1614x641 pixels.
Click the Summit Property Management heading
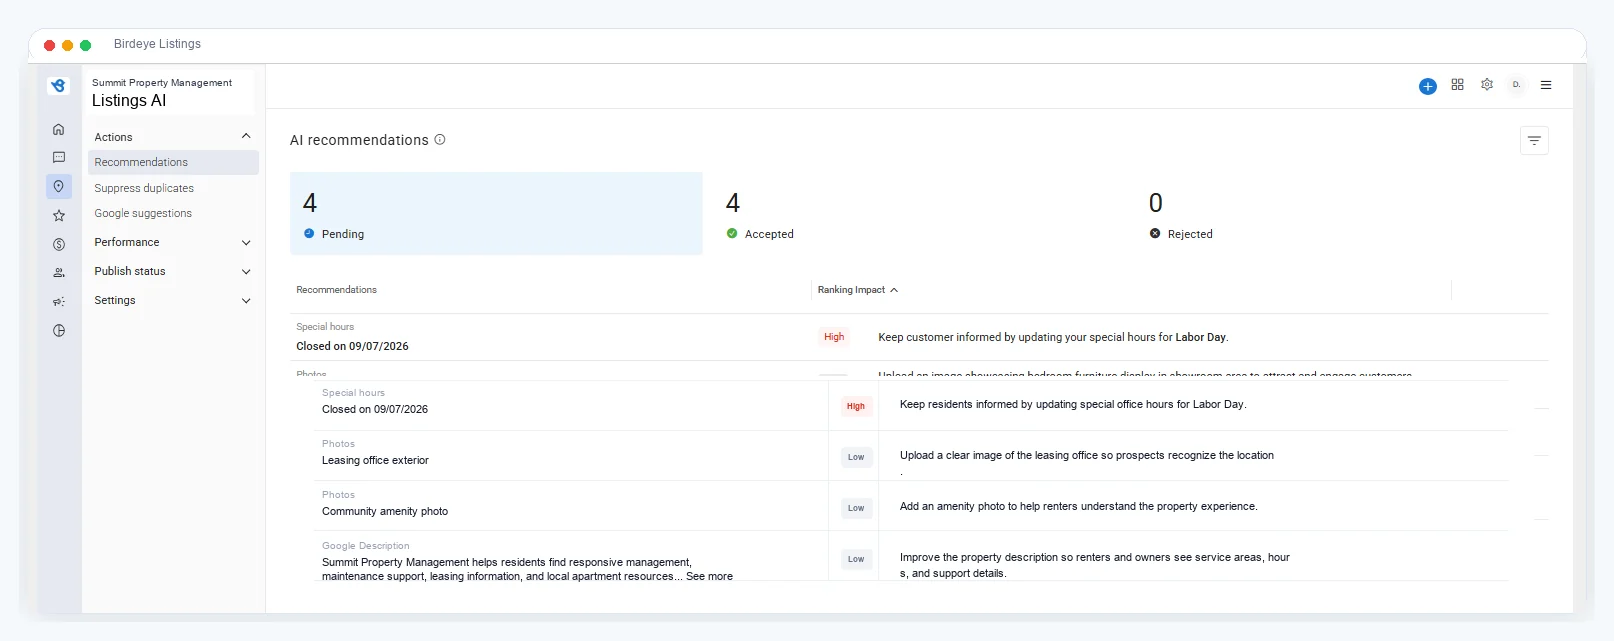(162, 83)
